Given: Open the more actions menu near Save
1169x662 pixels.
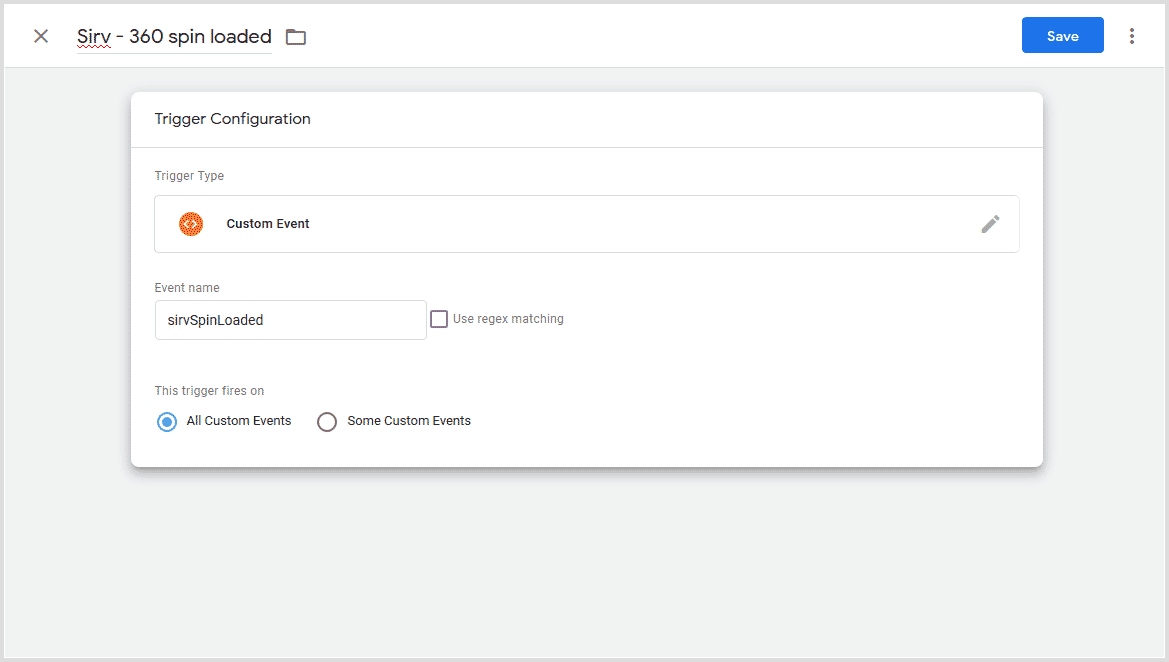Looking at the screenshot, I should [1131, 35].
